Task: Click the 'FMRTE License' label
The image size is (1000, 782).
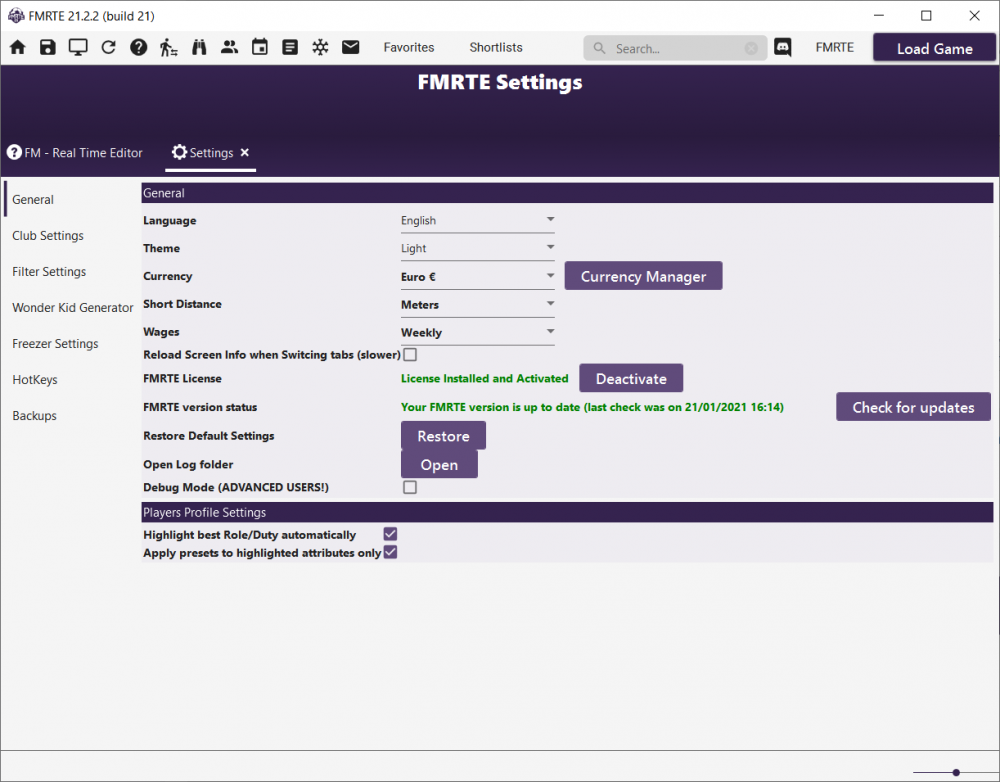Action: click(x=182, y=378)
